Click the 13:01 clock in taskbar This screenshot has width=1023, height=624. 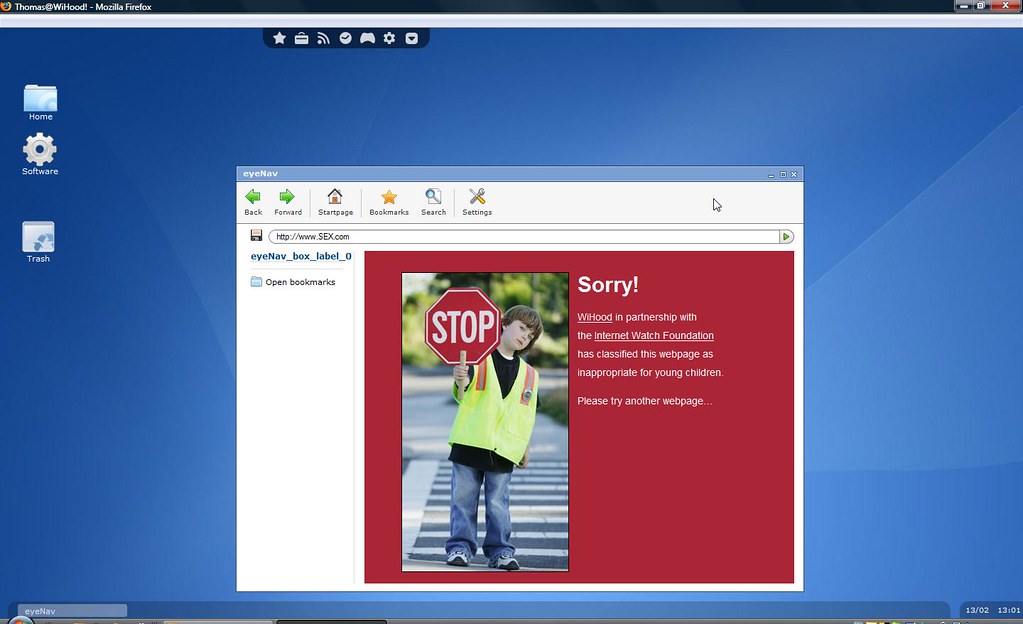click(x=1008, y=610)
